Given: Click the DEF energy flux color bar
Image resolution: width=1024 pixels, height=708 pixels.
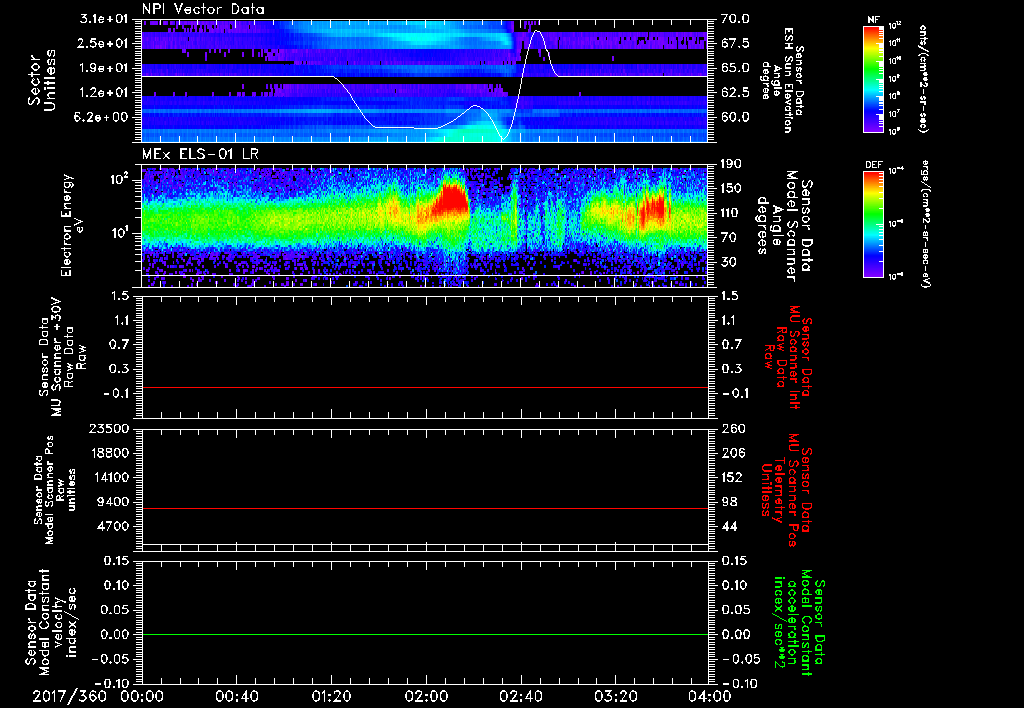Looking at the screenshot, I should tap(874, 224).
